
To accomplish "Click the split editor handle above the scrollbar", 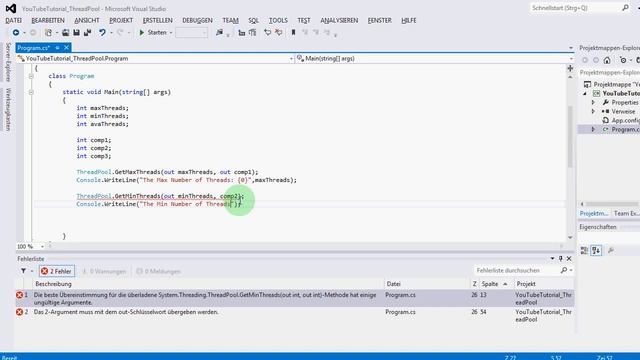I will tap(570, 68).
